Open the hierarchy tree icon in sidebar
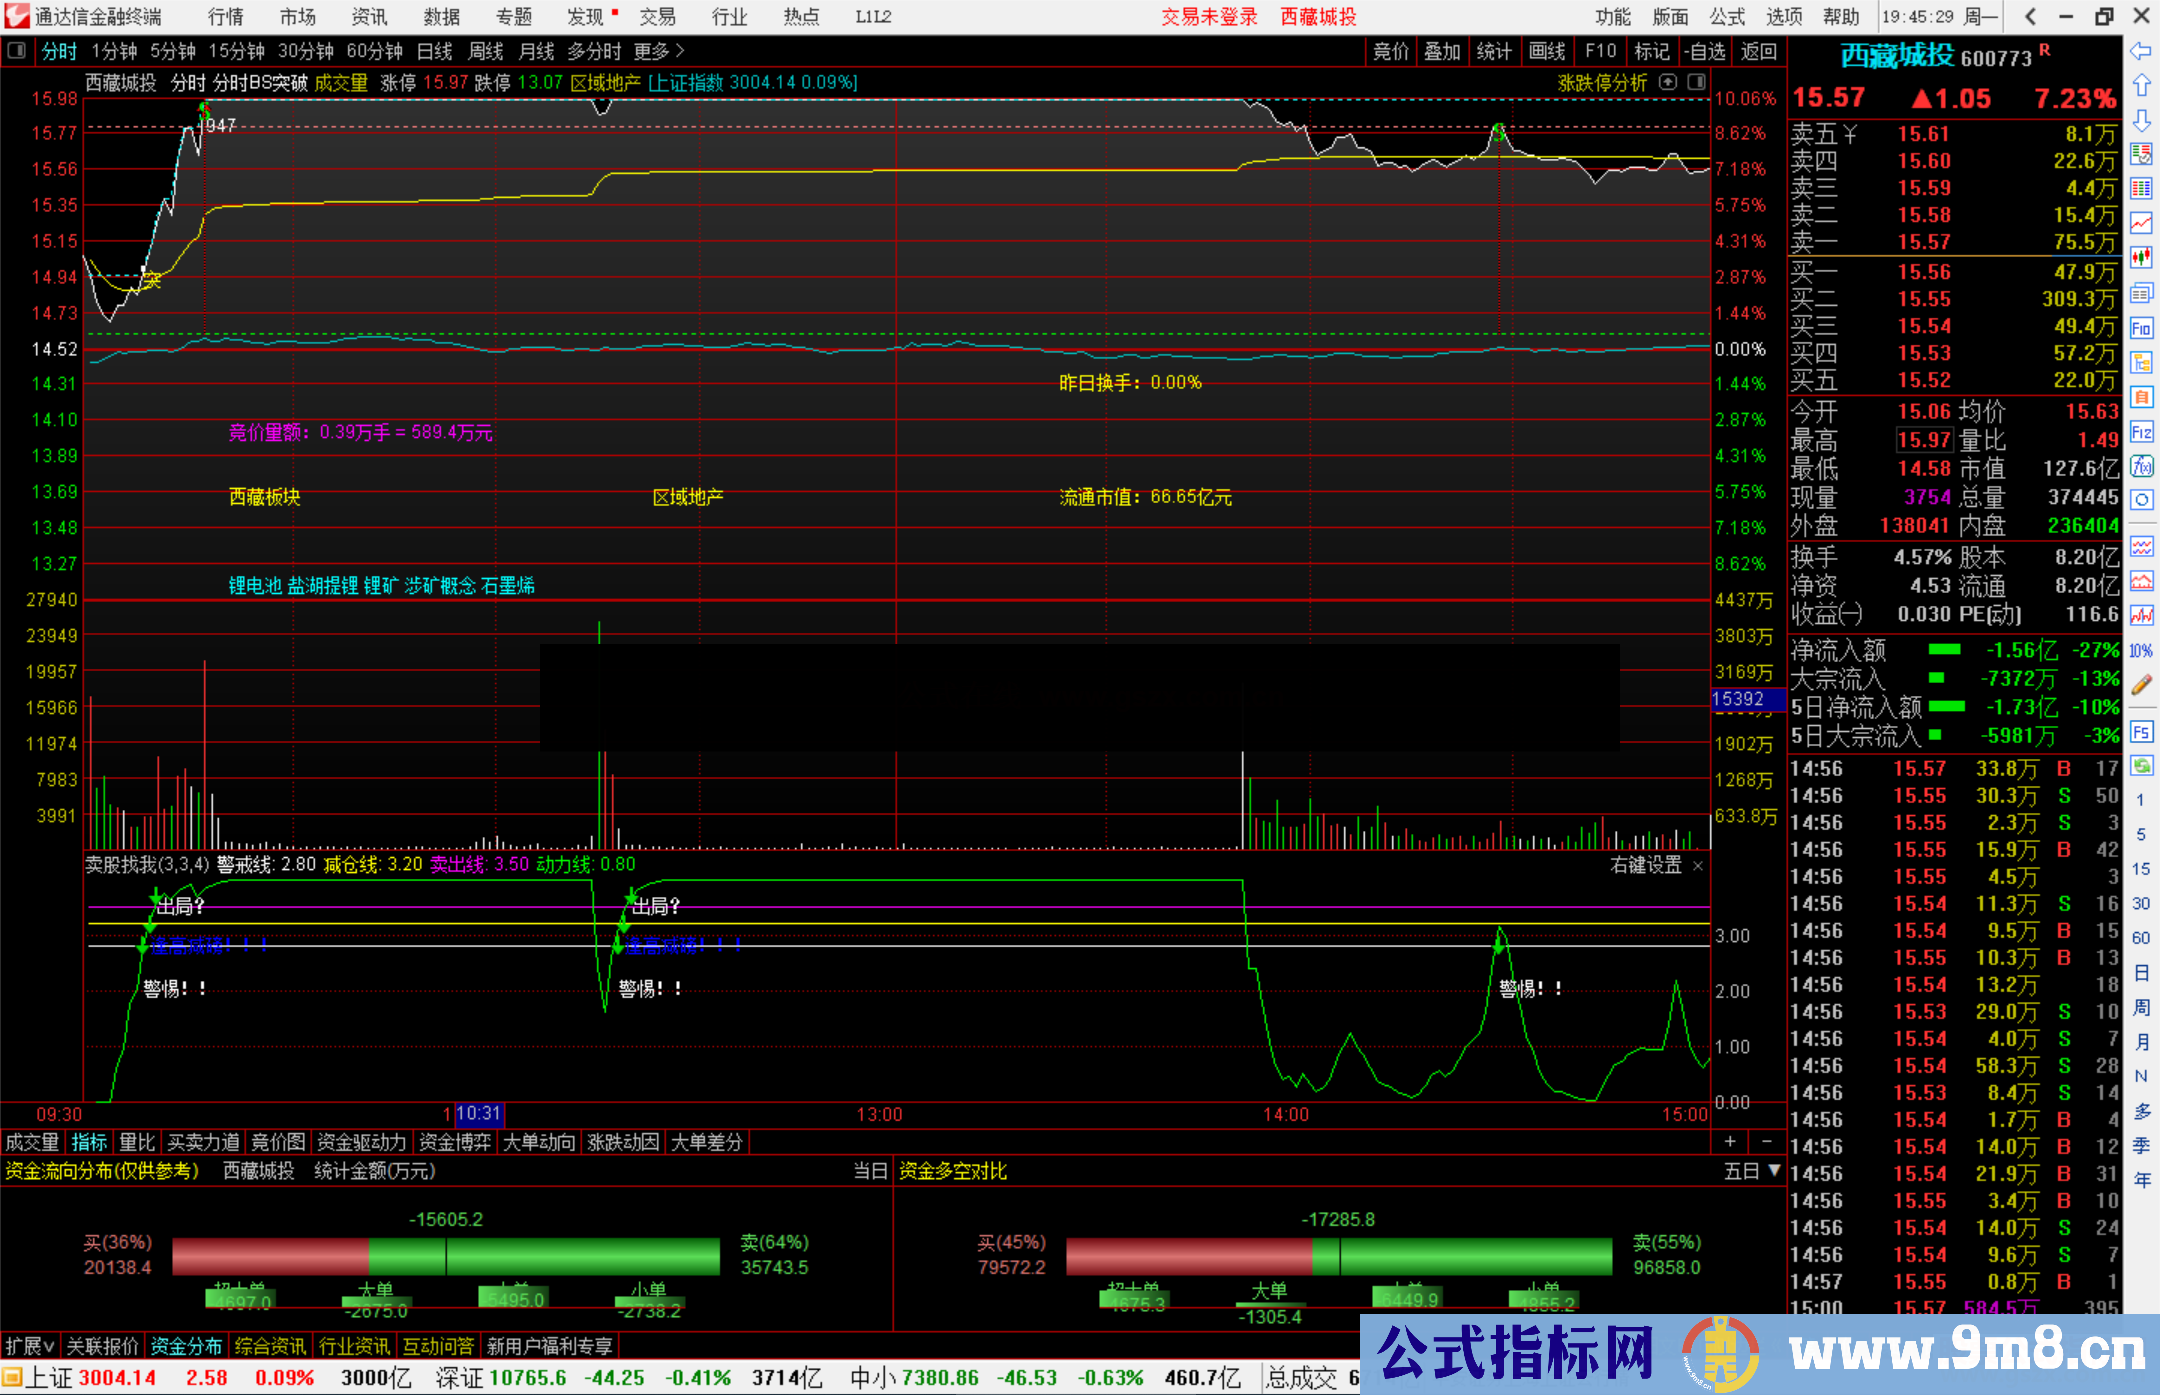 point(2141,362)
